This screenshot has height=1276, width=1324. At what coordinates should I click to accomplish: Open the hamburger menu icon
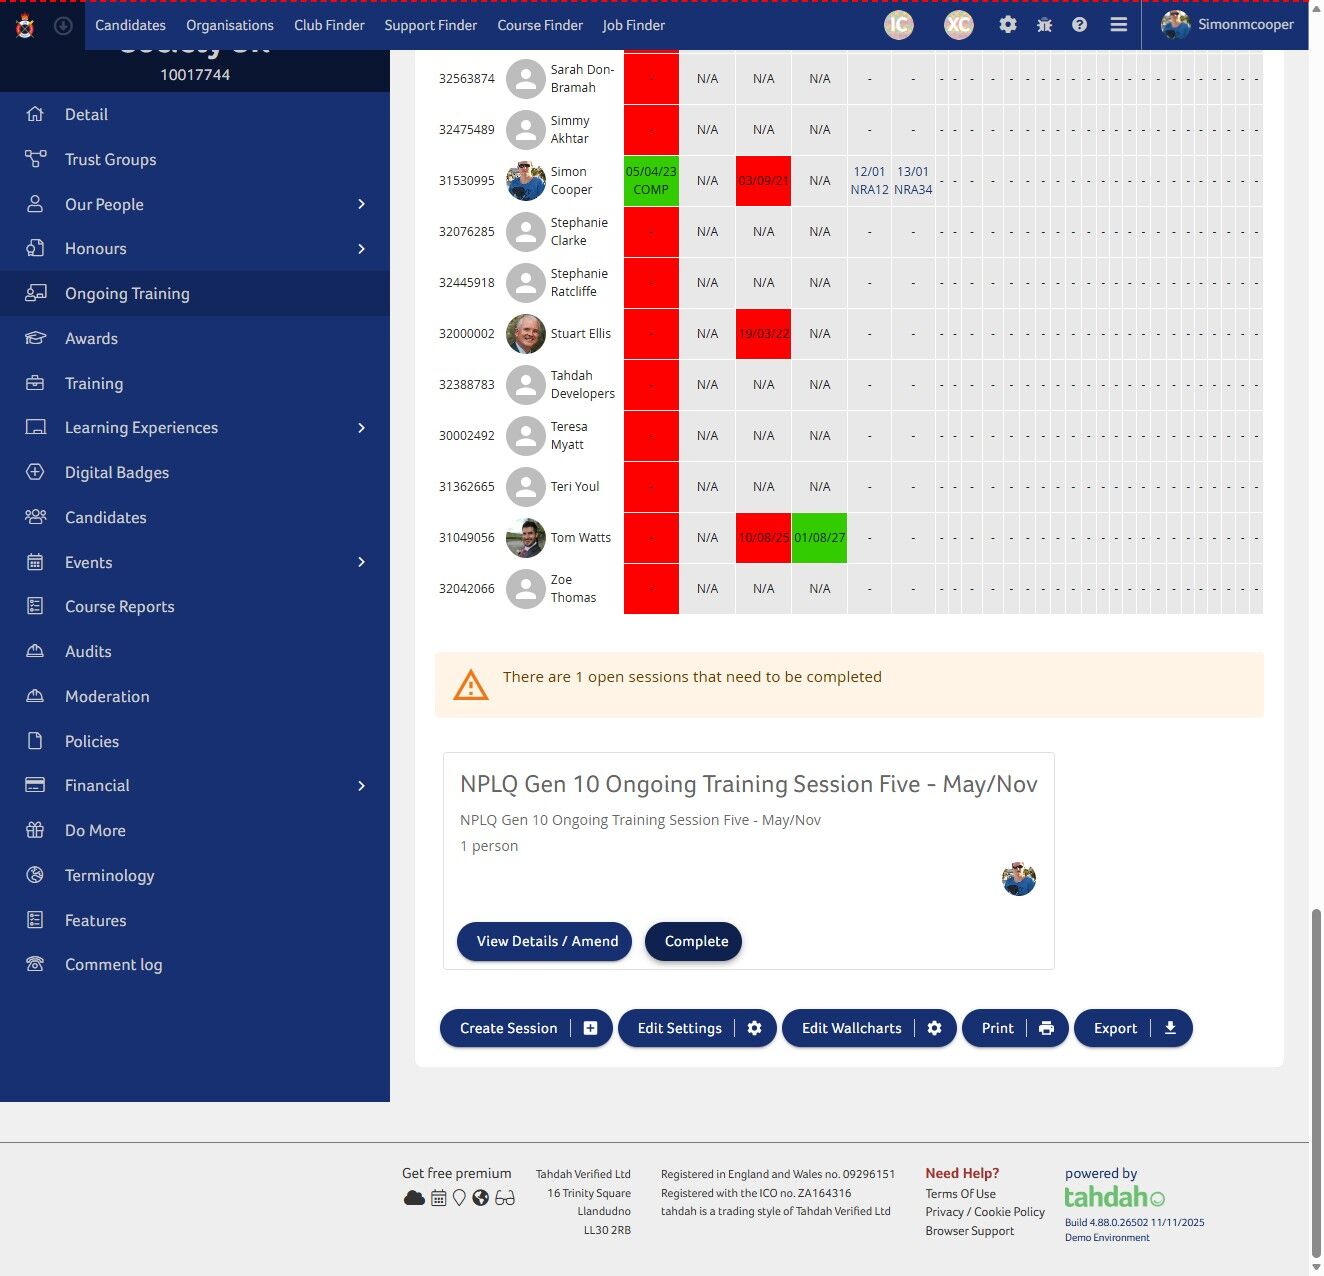(x=1118, y=24)
